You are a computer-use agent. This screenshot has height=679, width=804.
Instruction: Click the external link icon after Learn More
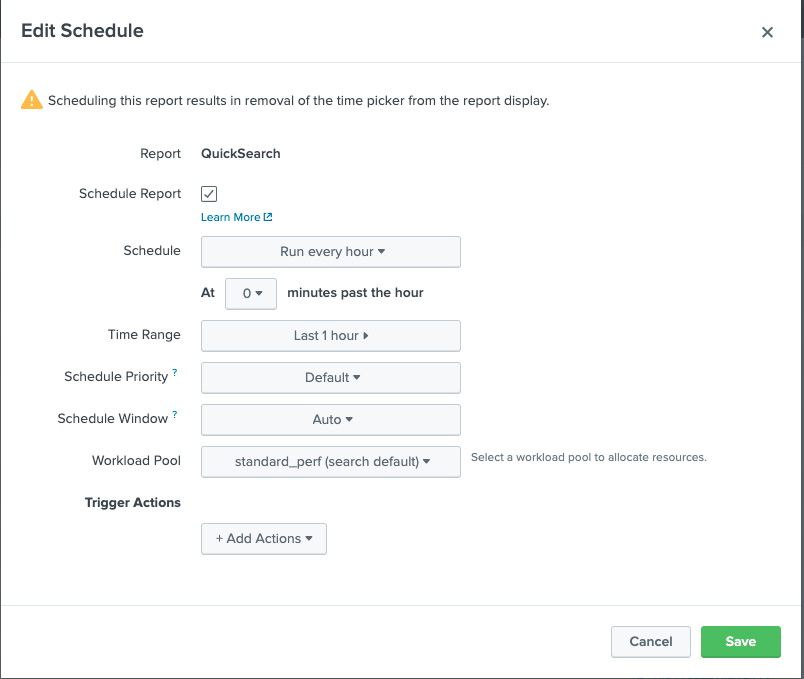[x=266, y=216]
